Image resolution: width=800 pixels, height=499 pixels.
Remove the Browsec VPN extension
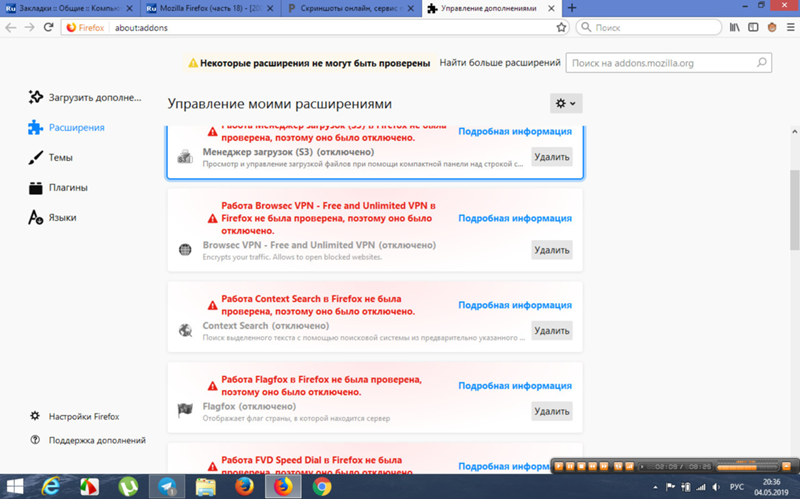click(x=551, y=250)
